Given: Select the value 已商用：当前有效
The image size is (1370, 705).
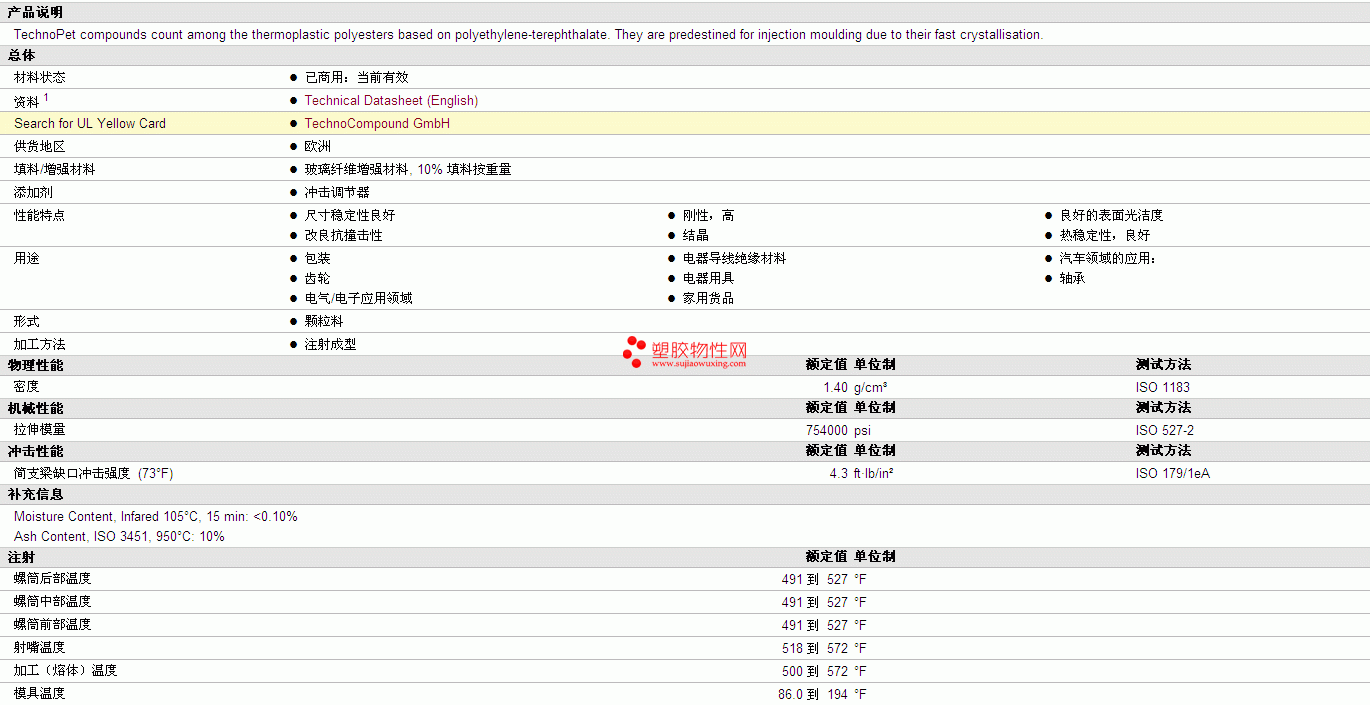Looking at the screenshot, I should point(356,77).
